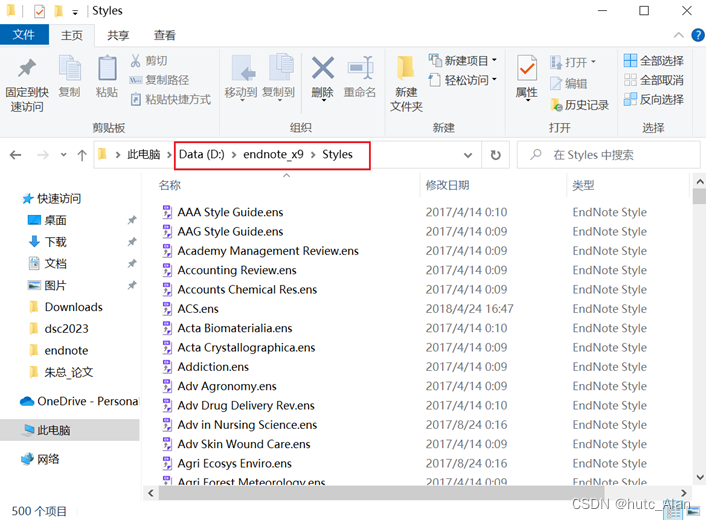Go forward with the right arrow button
The width and height of the screenshot is (706, 520).
click(x=43, y=155)
